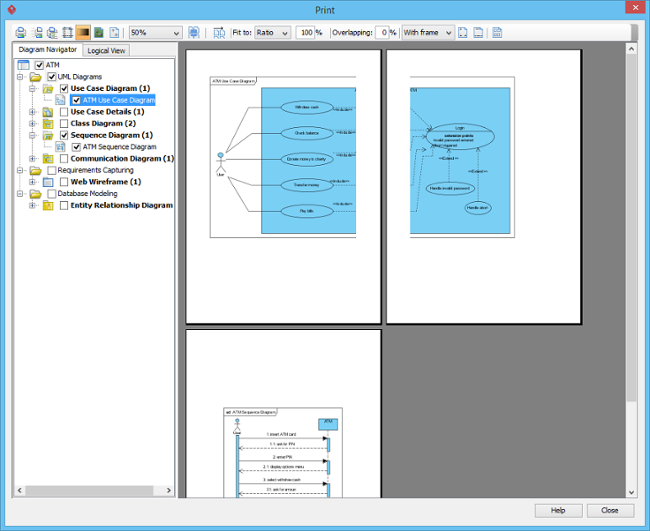This screenshot has height=531, width=650.
Task: Click the Class Diagram folder icon
Action: pyautogui.click(x=48, y=123)
